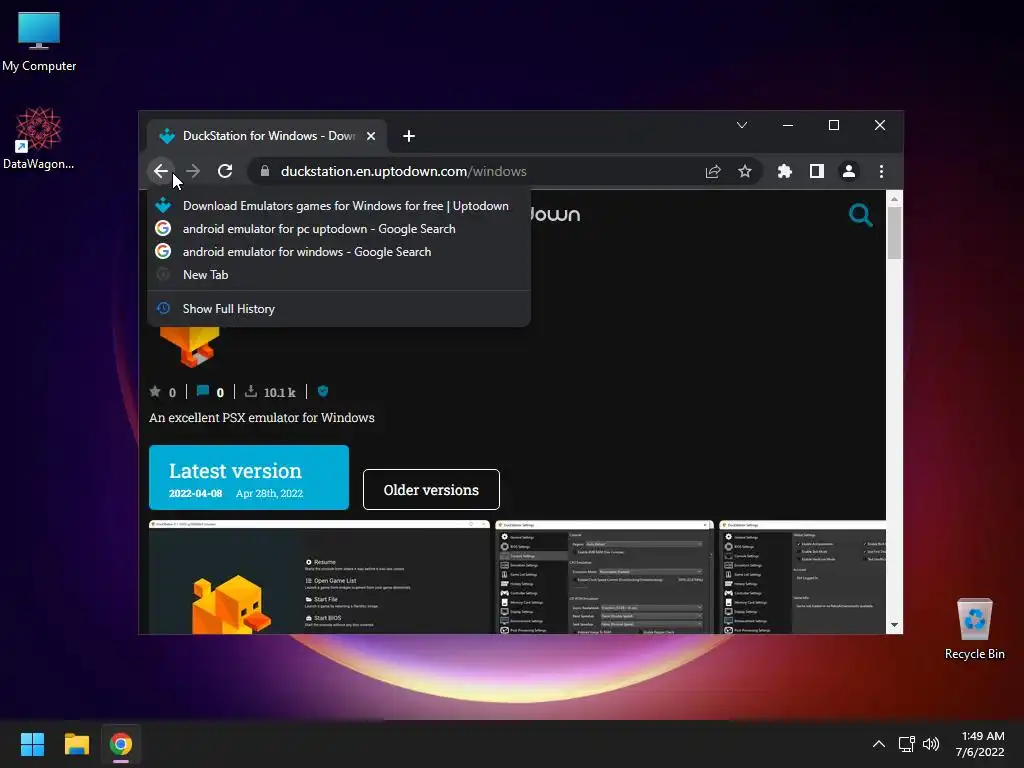The height and width of the screenshot is (768, 1024).
Task: Open Chrome side panel icon
Action: tap(816, 171)
